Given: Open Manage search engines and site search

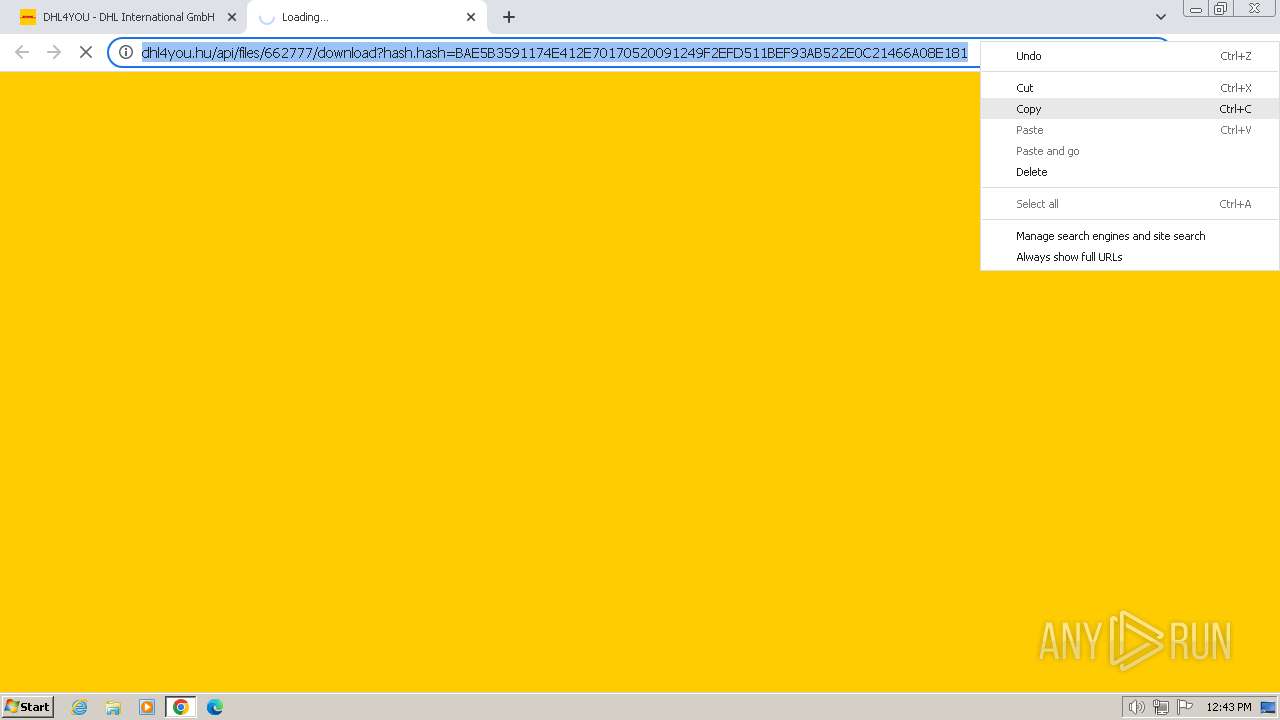Looking at the screenshot, I should point(1130,236).
